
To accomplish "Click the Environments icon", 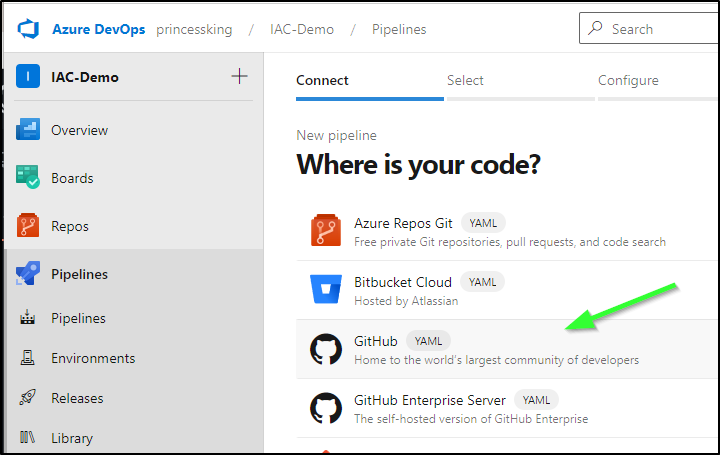I will coord(28,357).
